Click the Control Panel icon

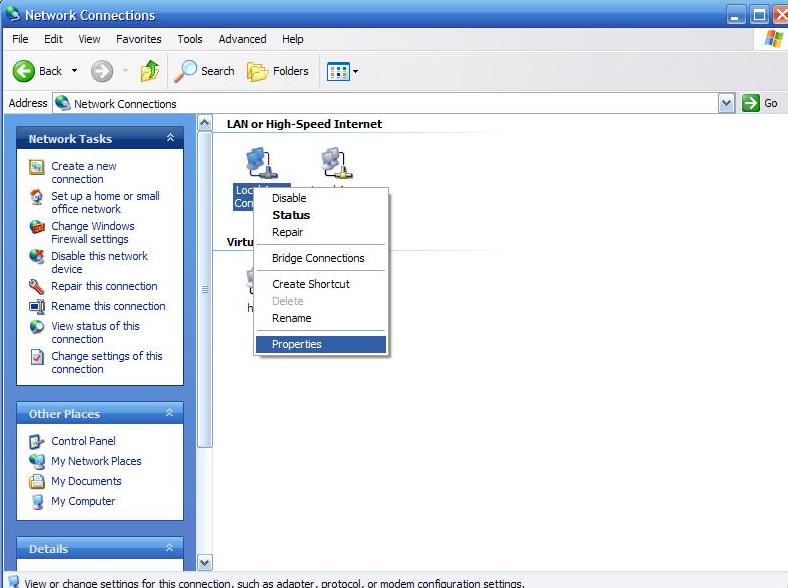tap(37, 441)
